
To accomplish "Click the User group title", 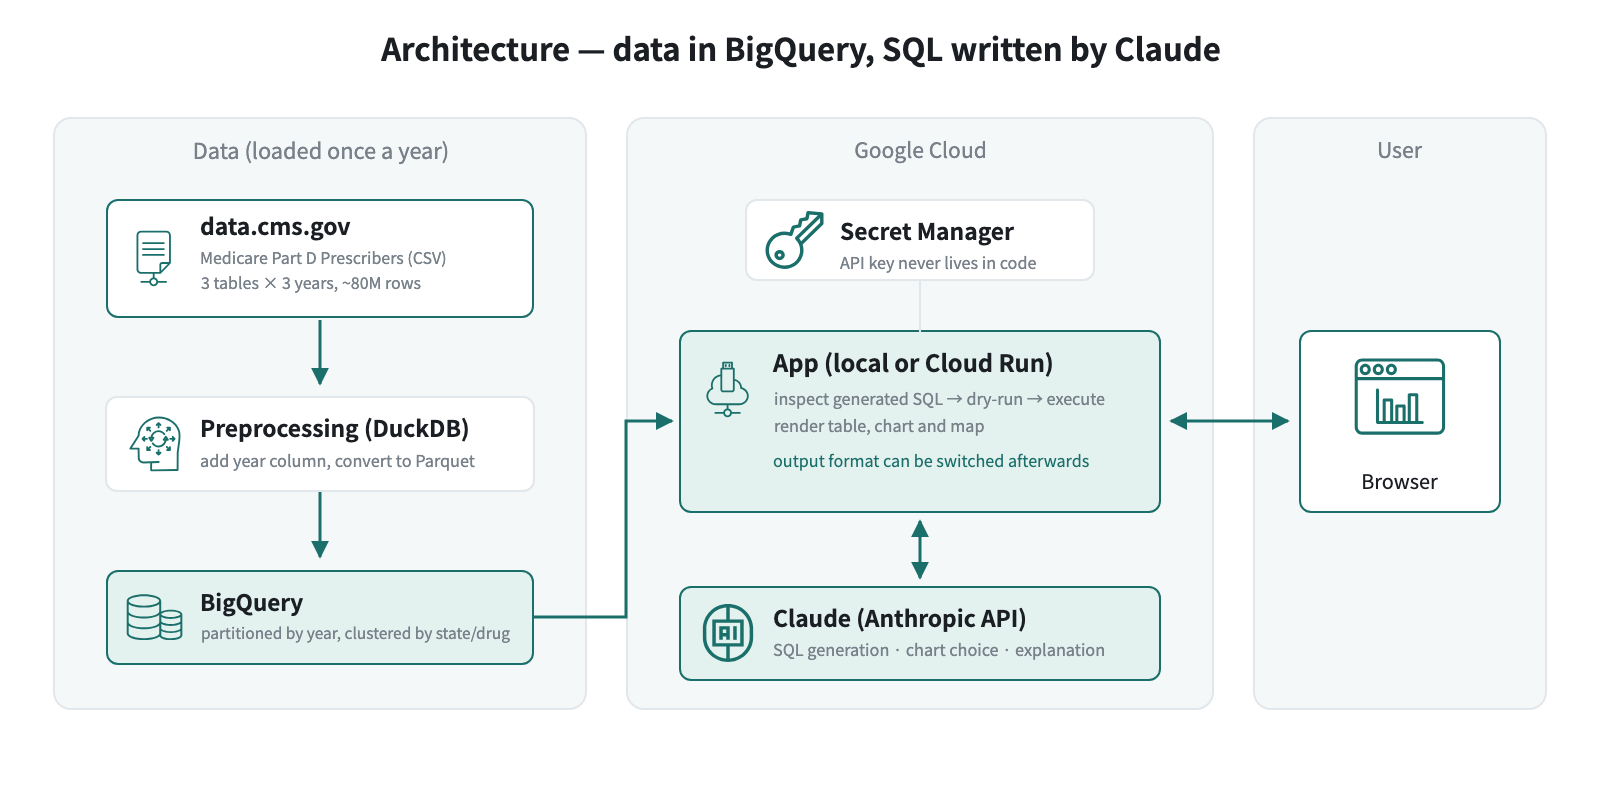I will (x=1399, y=150).
